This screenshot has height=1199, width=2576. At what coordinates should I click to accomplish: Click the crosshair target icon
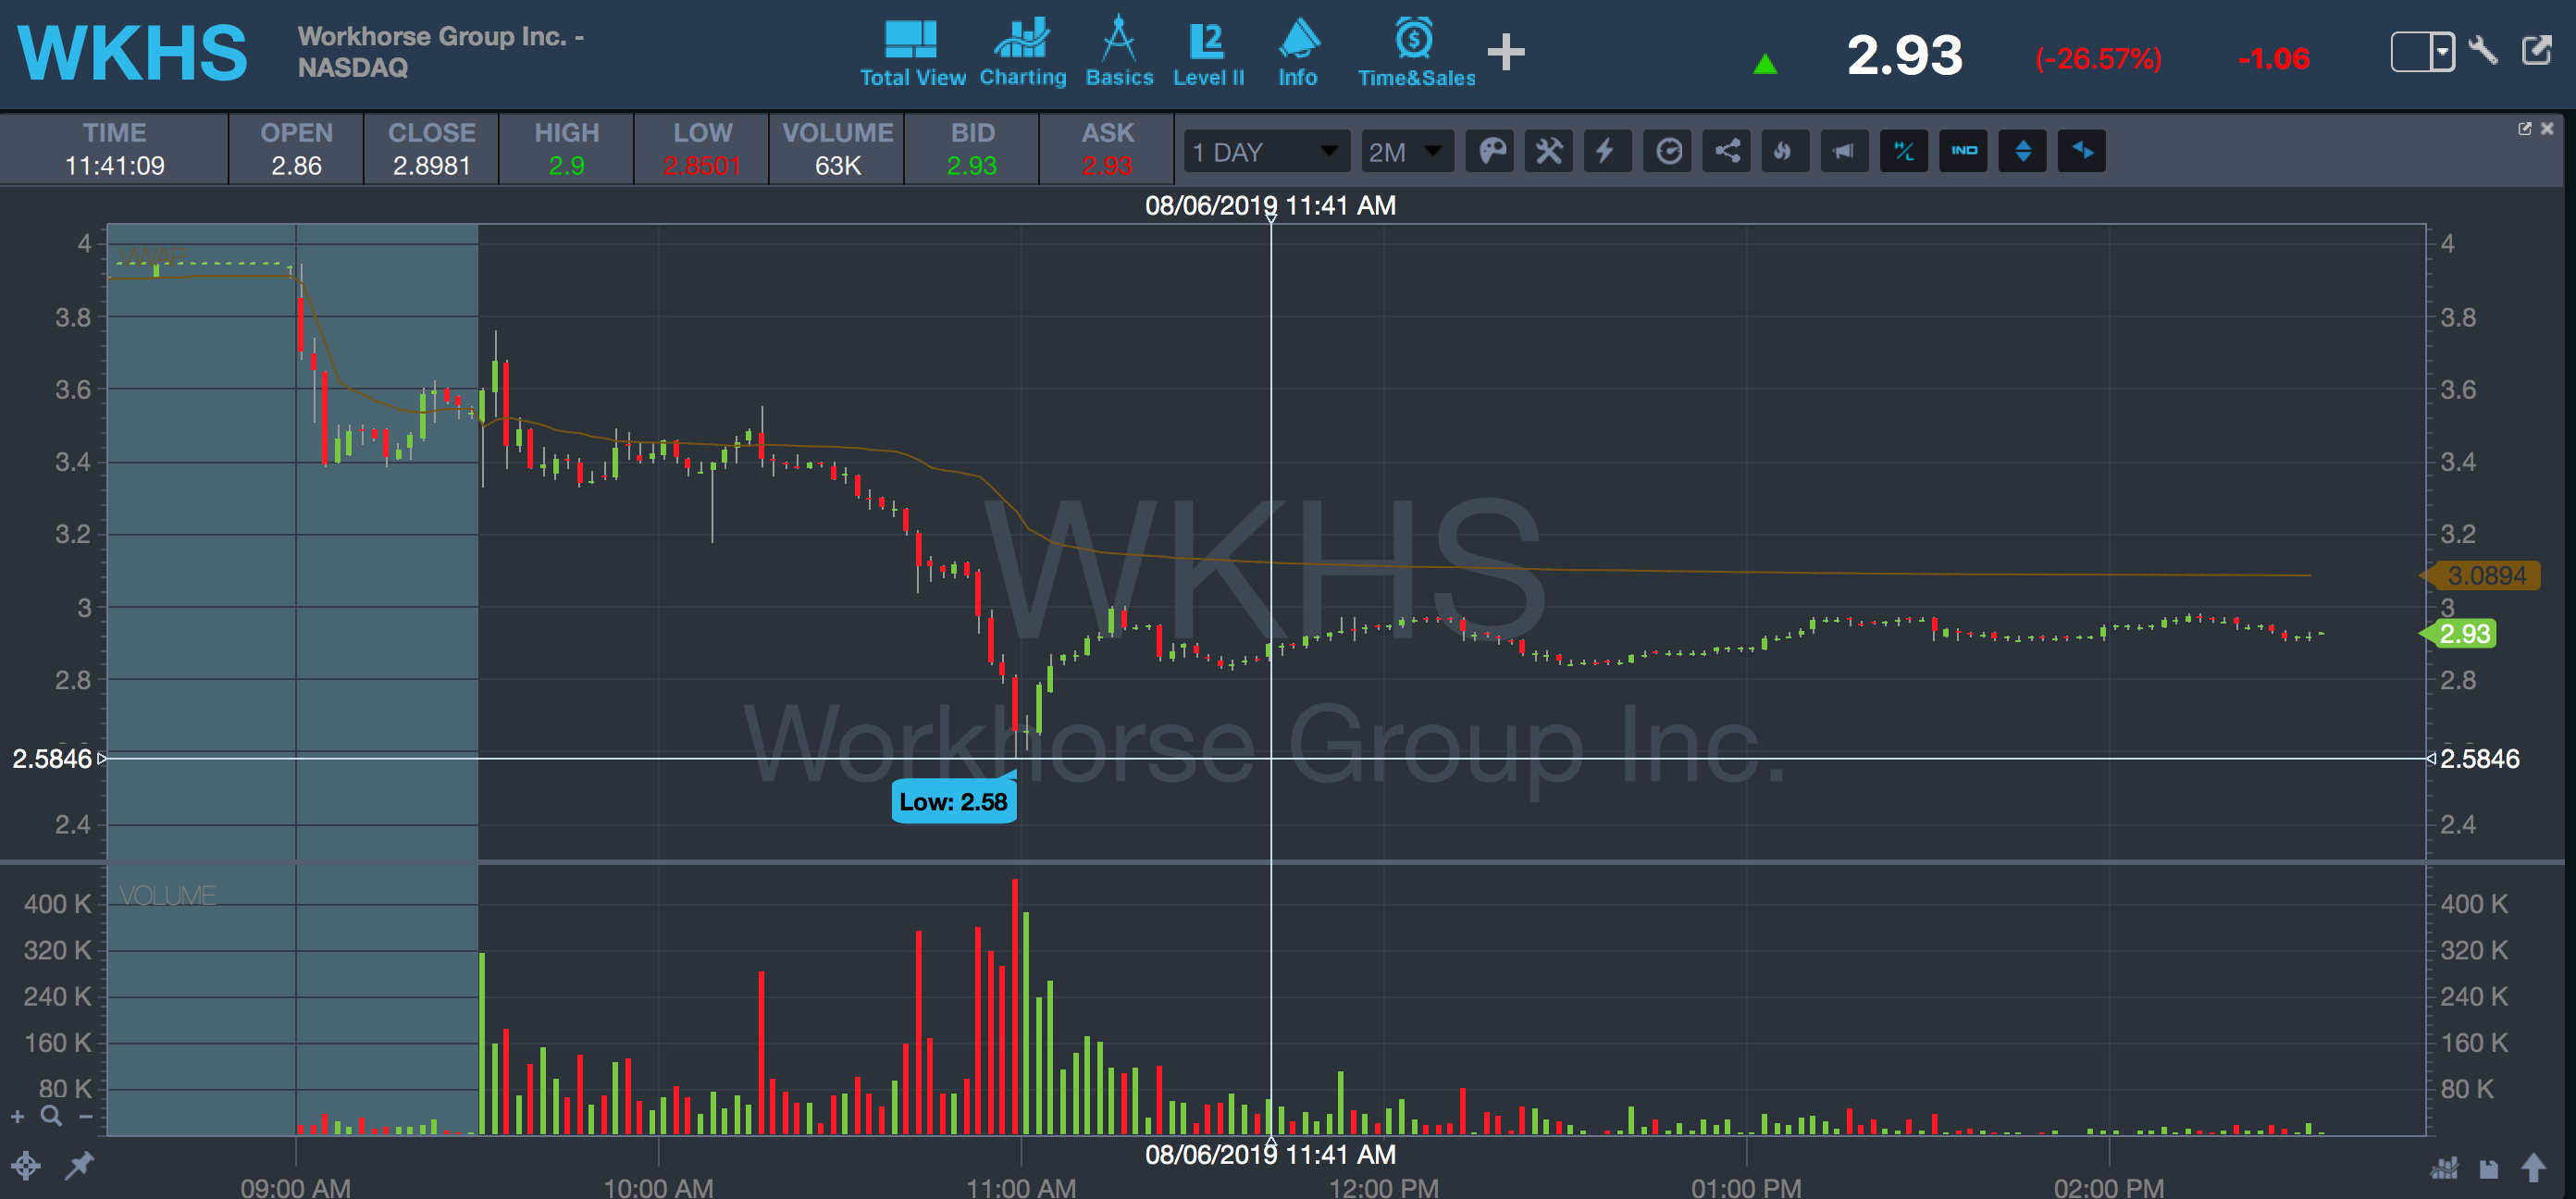pos(26,1165)
